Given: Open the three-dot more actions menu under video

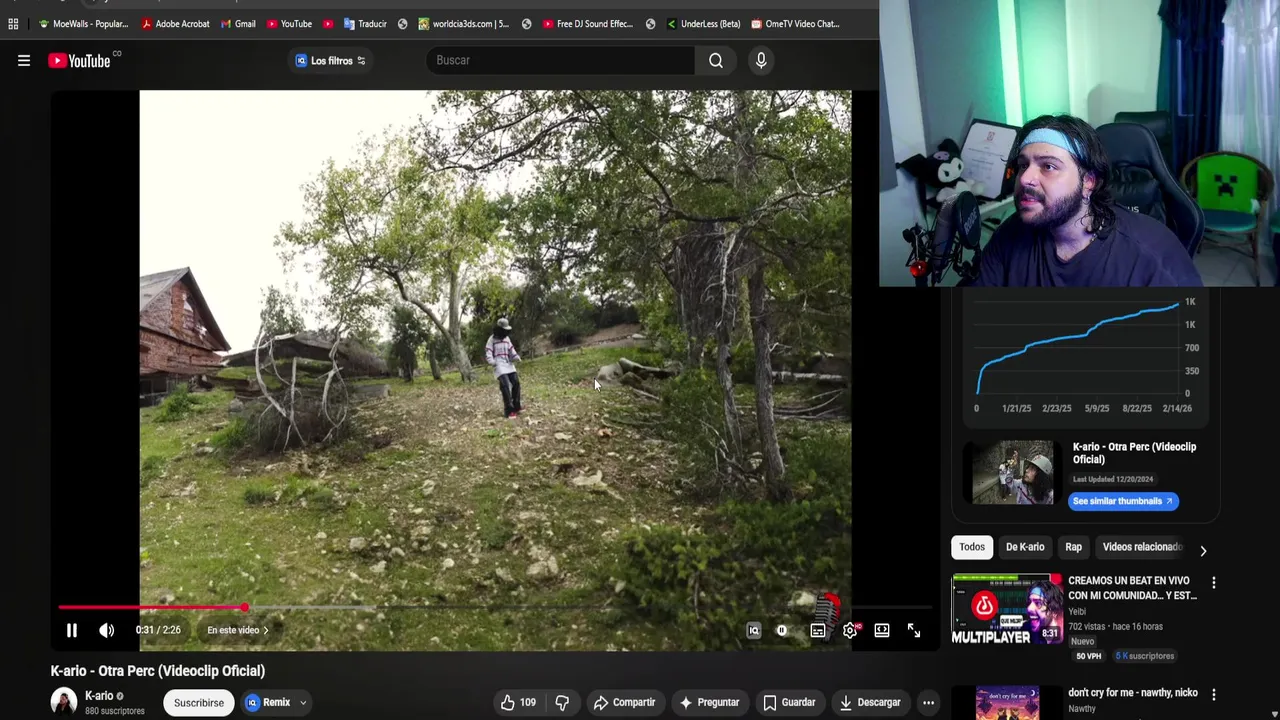Looking at the screenshot, I should [928, 702].
